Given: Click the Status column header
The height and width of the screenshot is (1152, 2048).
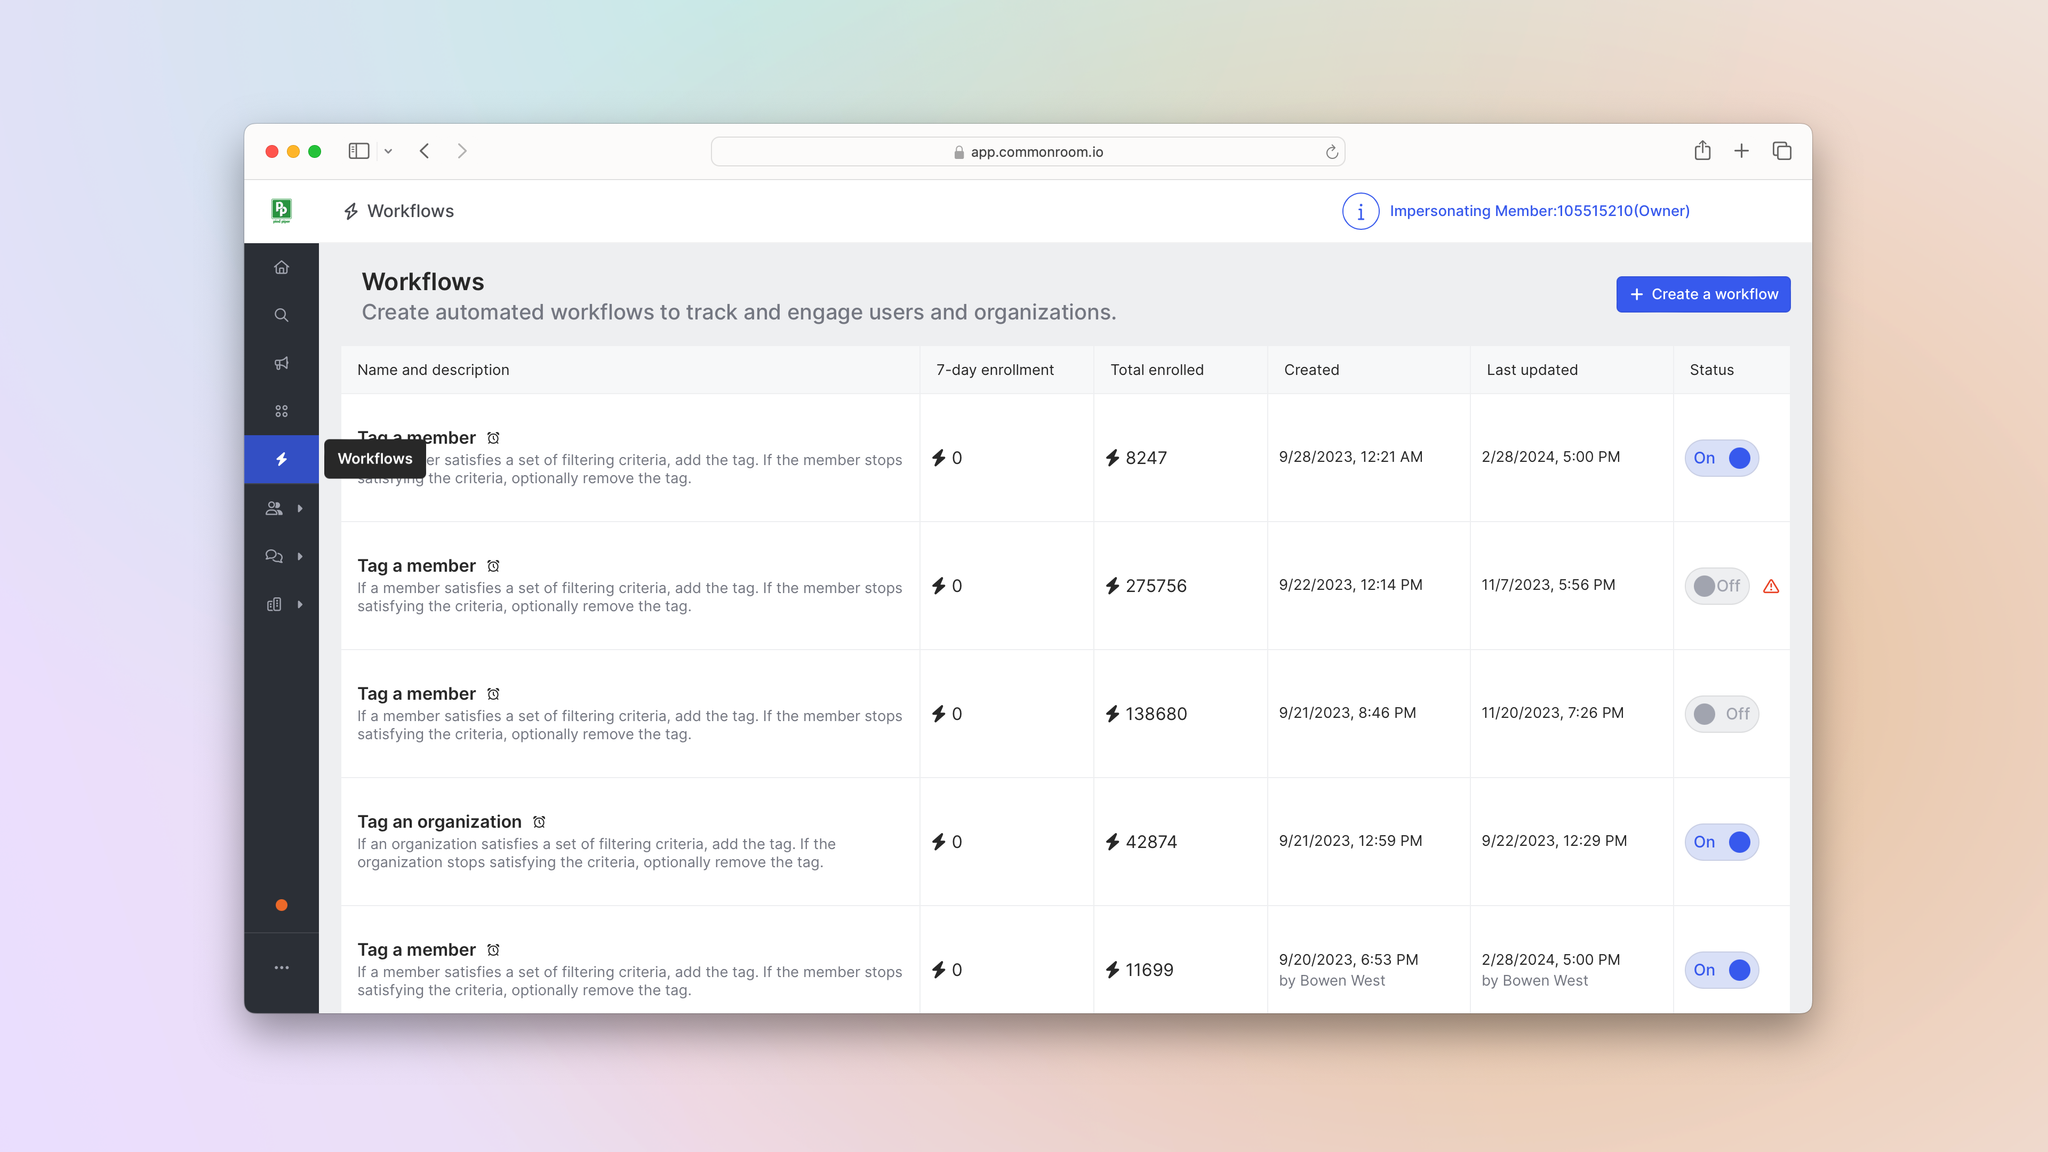Looking at the screenshot, I should (1712, 370).
